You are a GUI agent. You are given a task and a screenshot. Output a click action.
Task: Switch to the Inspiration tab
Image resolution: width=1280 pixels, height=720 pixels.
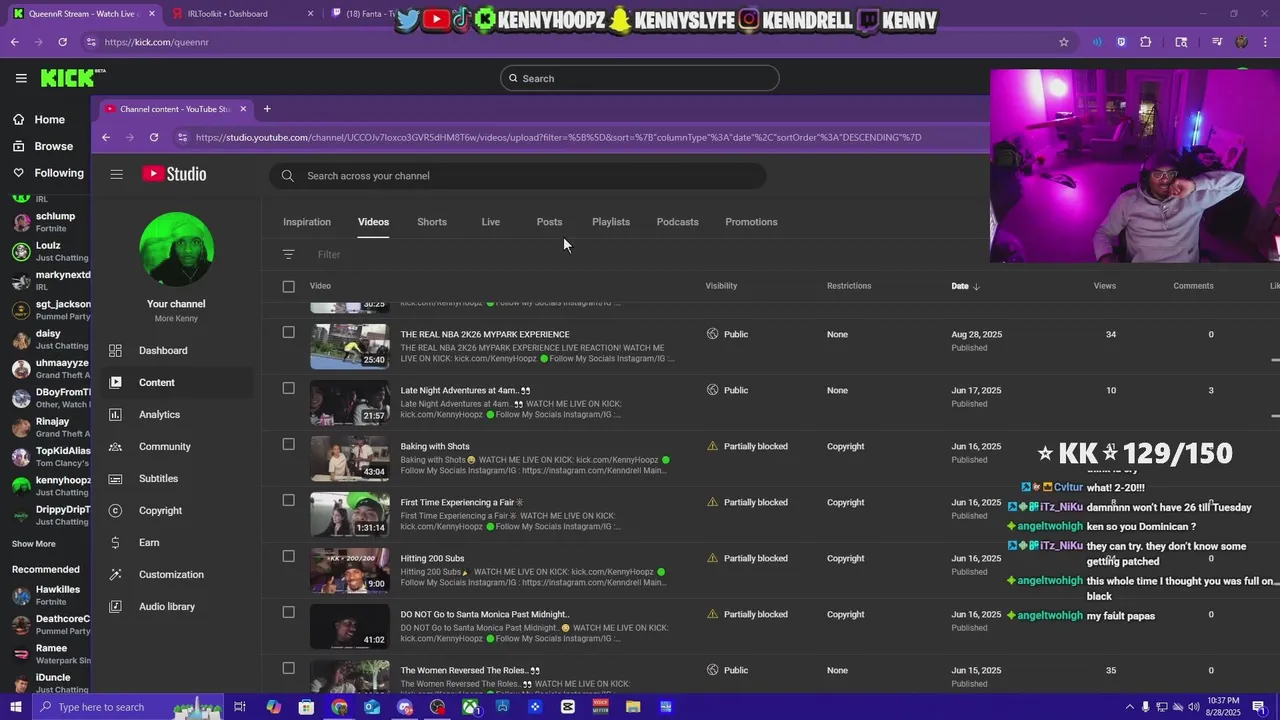click(x=307, y=222)
